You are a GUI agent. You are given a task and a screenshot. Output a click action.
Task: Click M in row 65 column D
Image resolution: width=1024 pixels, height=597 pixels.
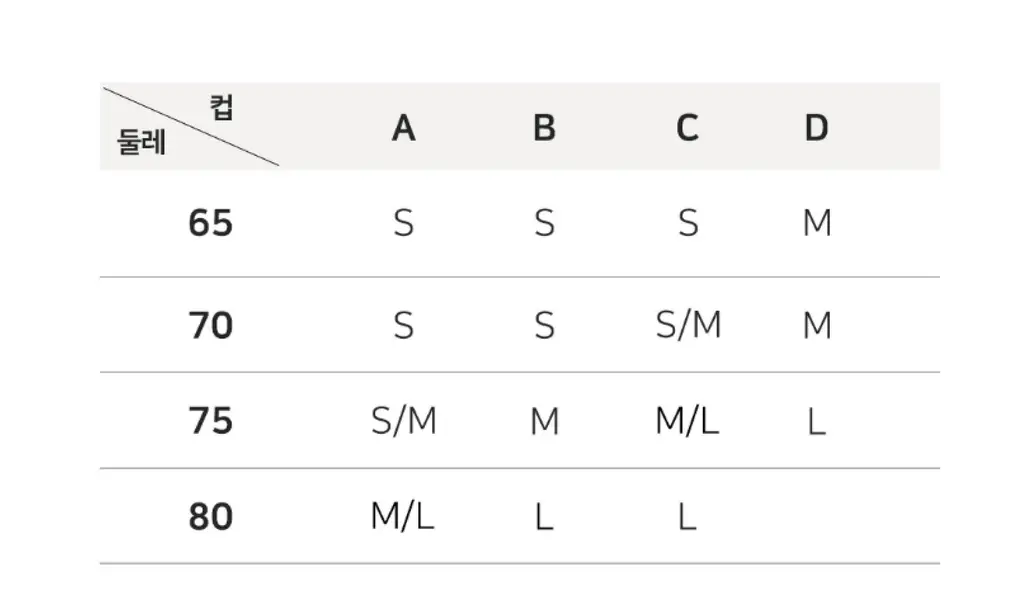(x=817, y=223)
